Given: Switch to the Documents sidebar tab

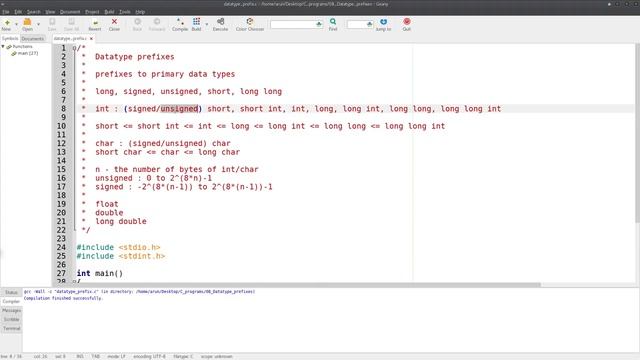Looking at the screenshot, I should [x=33, y=38].
